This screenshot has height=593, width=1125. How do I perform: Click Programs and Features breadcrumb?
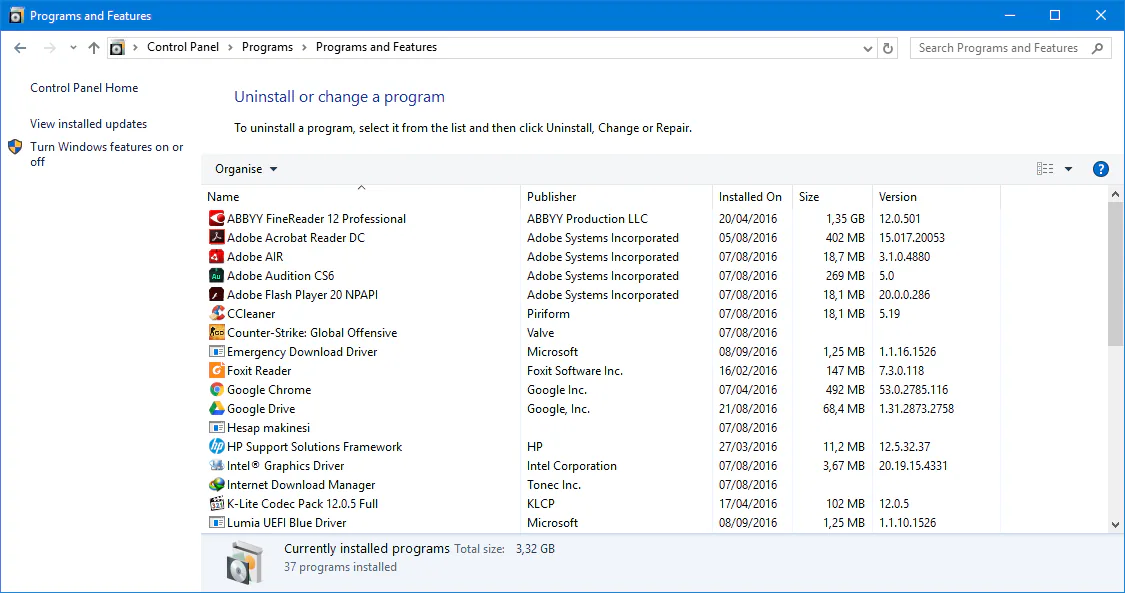click(376, 47)
